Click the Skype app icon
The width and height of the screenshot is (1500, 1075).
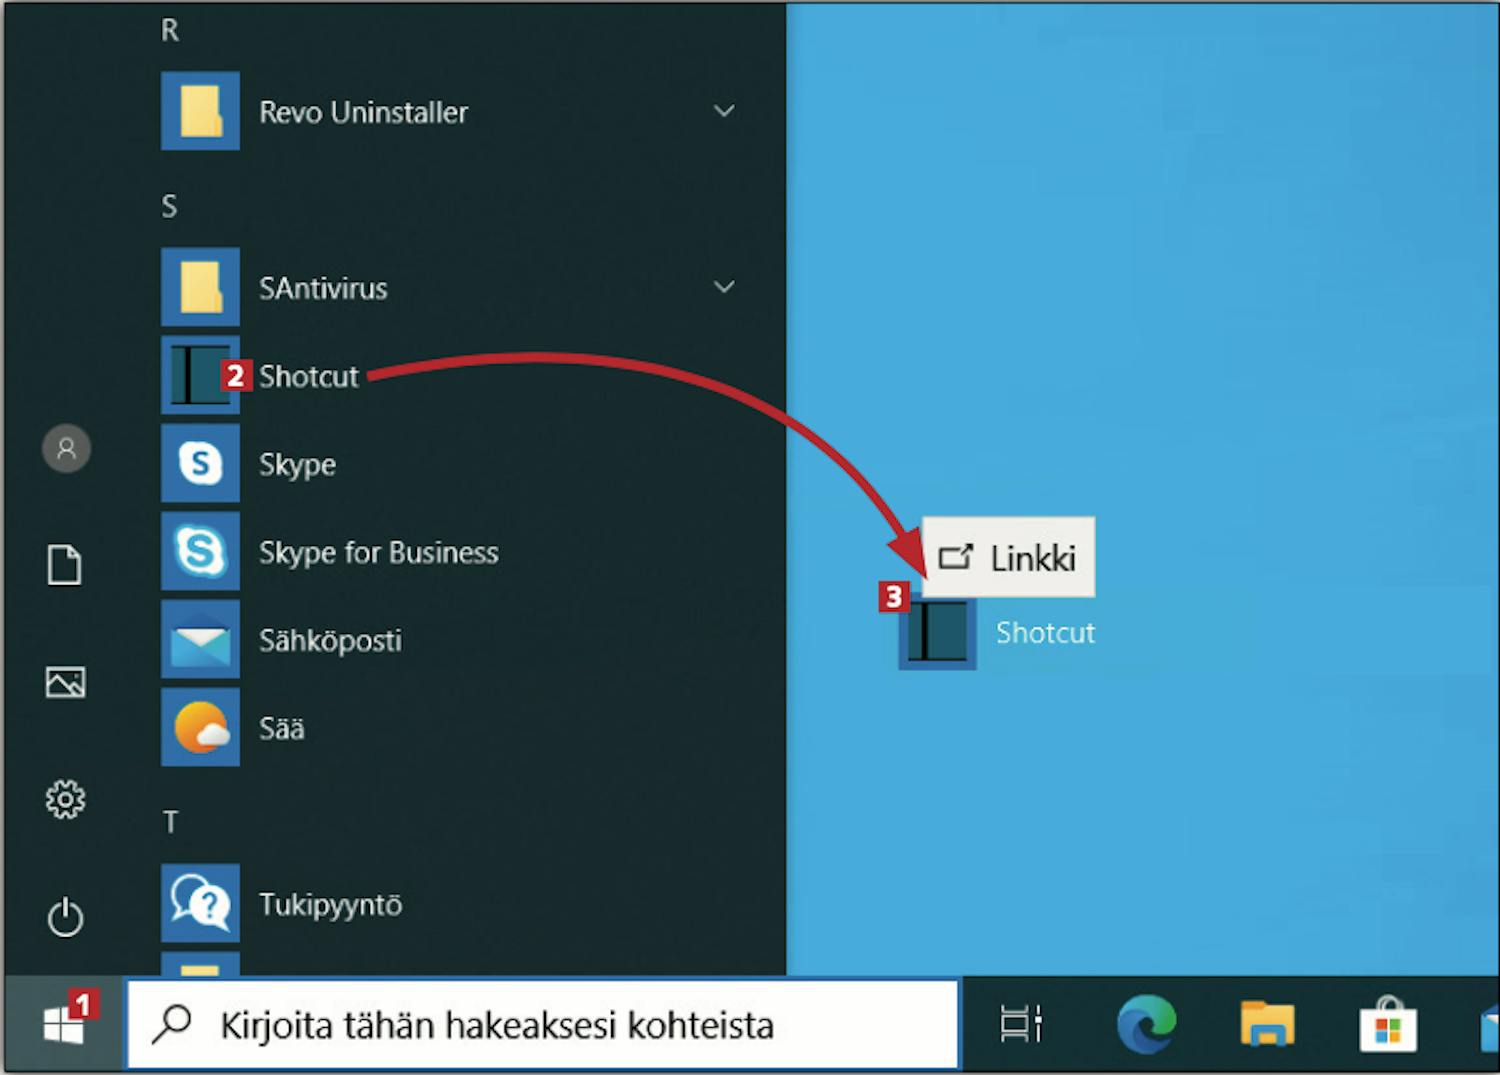200,463
